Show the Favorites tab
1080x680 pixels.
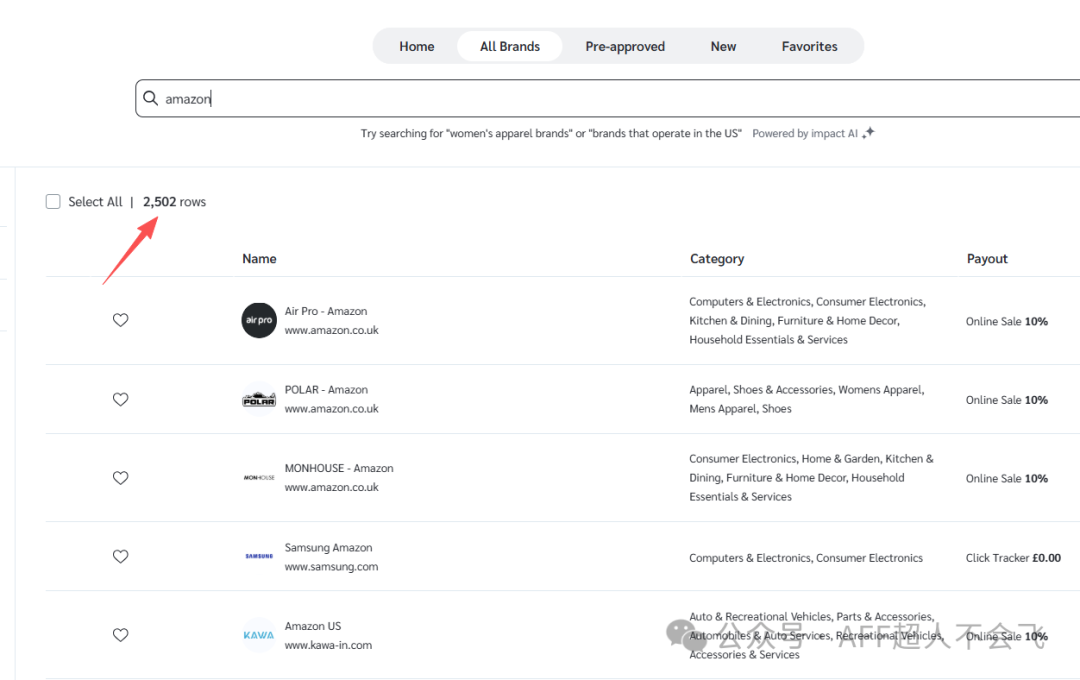tap(809, 46)
